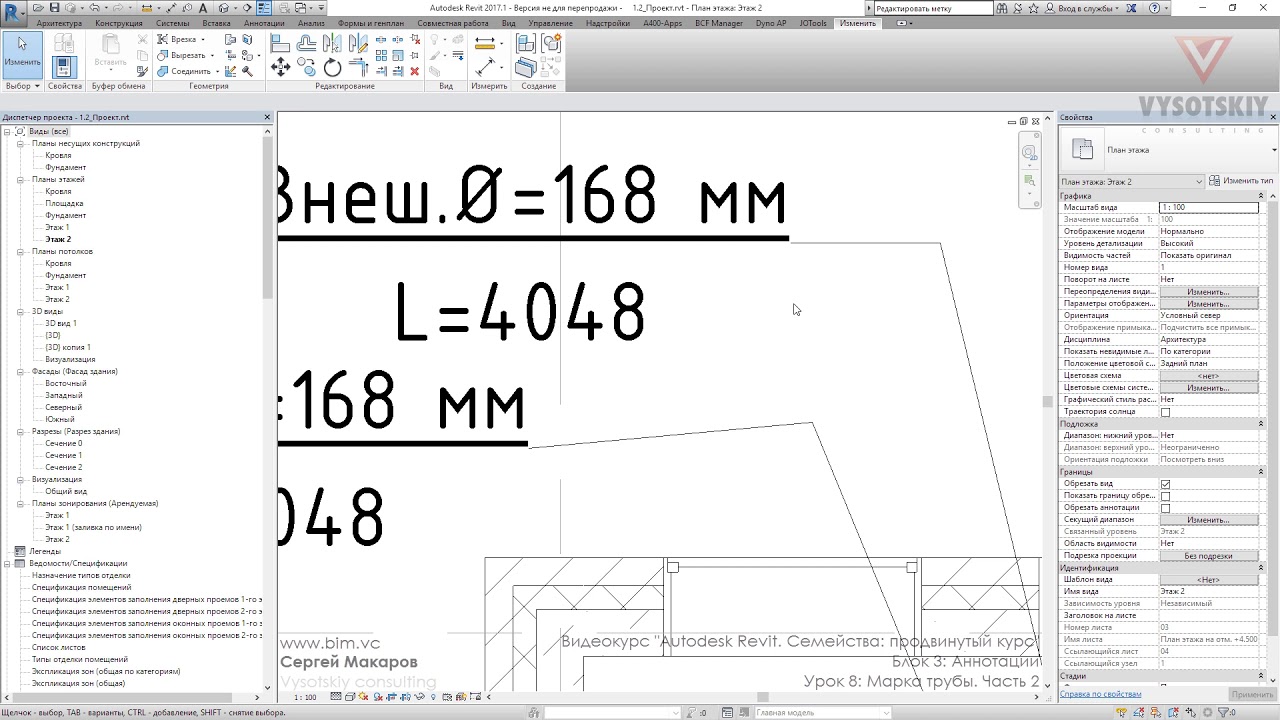Click the Text tool icon in quick access toolbar
Screen dimensions: 1280x720
(202, 8)
